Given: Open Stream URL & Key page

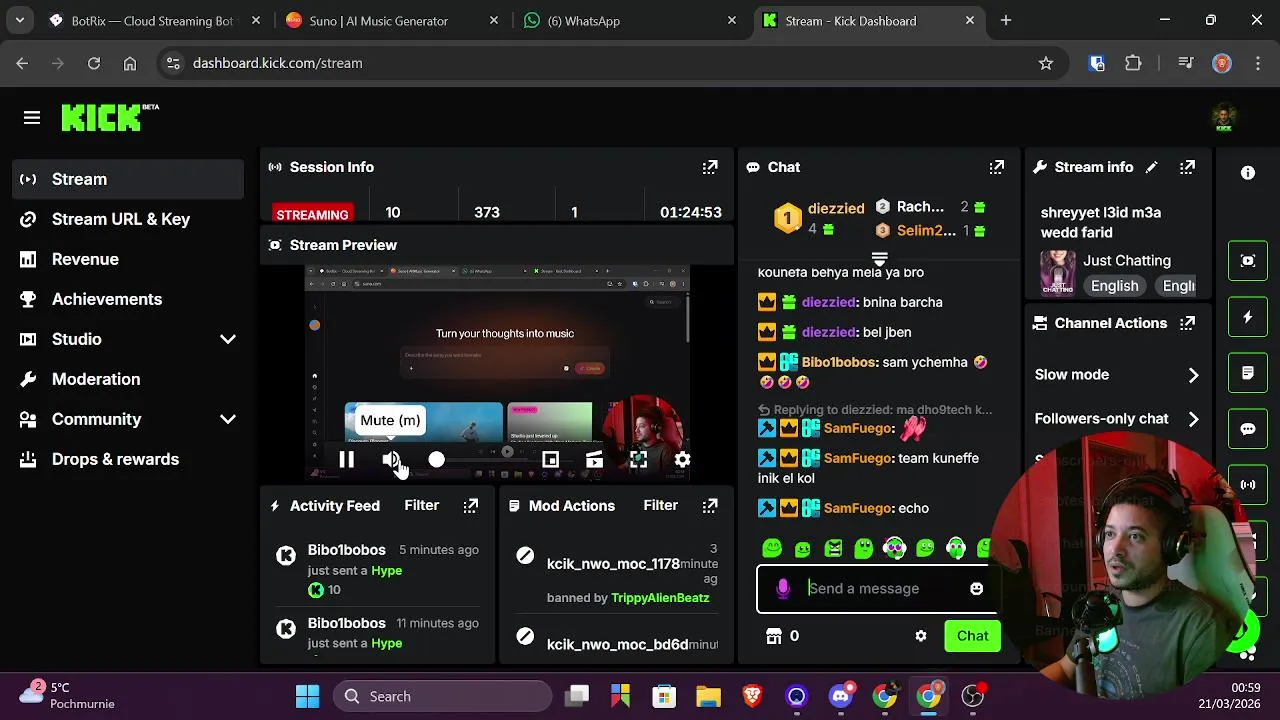Looking at the screenshot, I should [x=129, y=219].
